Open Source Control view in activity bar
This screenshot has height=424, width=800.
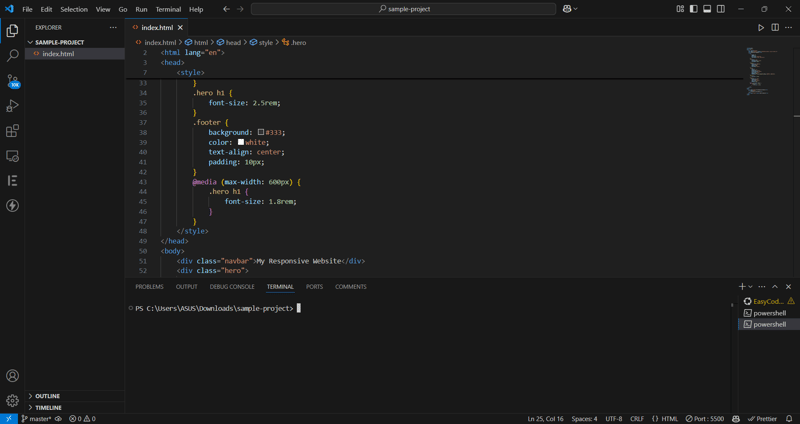tap(12, 81)
